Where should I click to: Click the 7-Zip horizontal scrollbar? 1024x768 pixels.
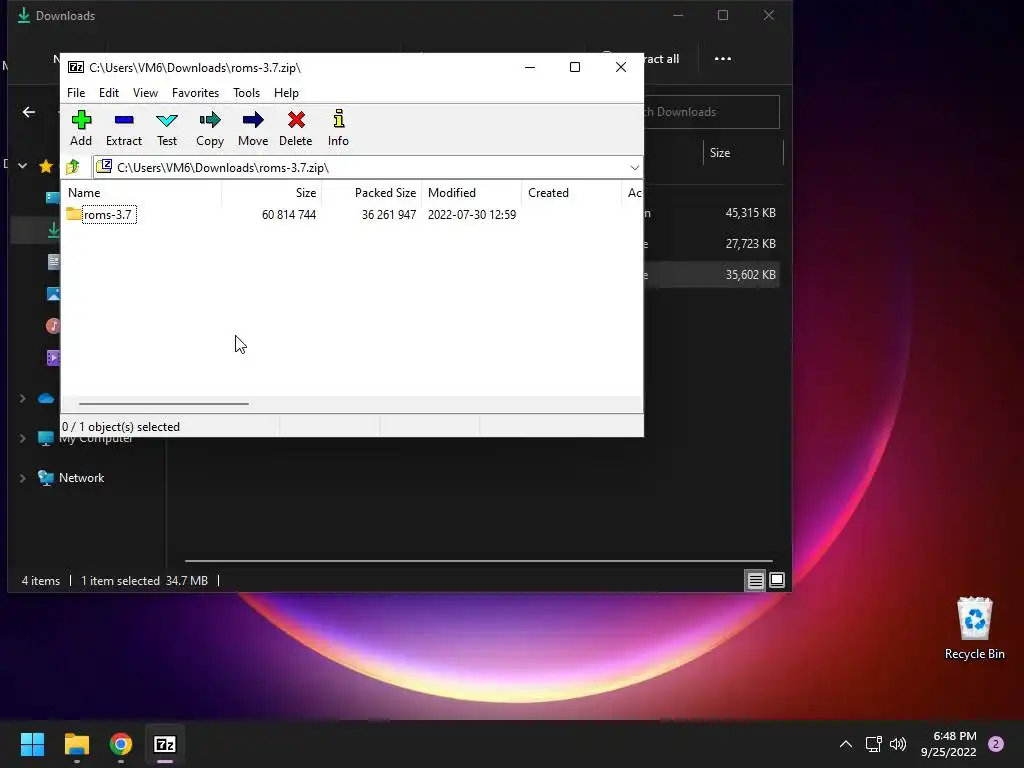click(x=164, y=404)
